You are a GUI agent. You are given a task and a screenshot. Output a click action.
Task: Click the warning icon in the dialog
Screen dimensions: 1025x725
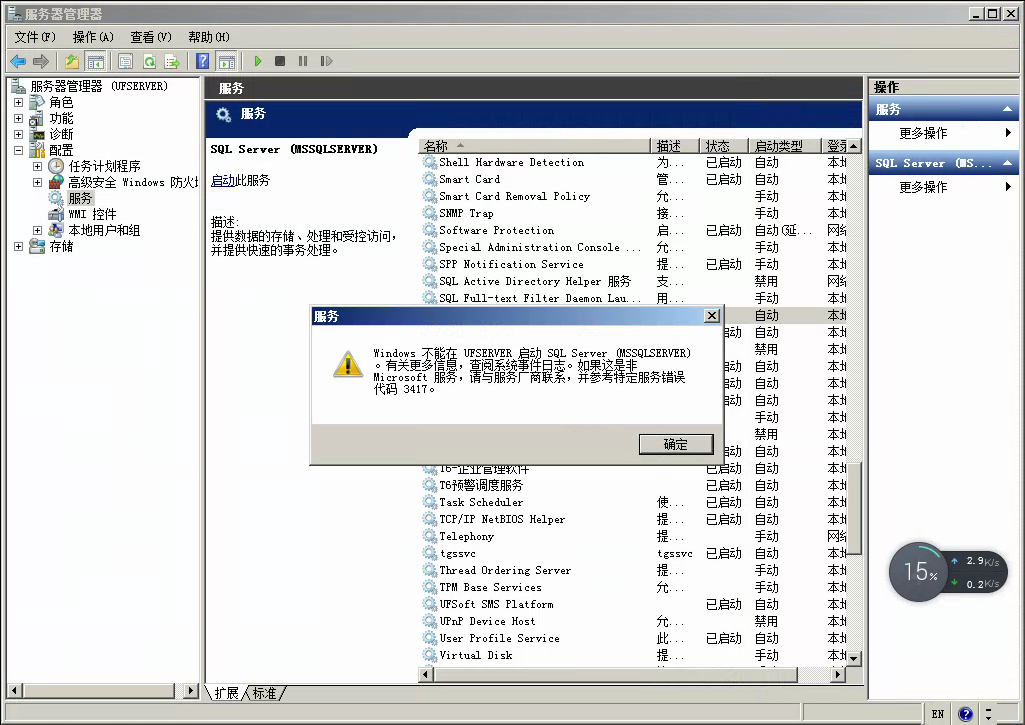pos(348,363)
